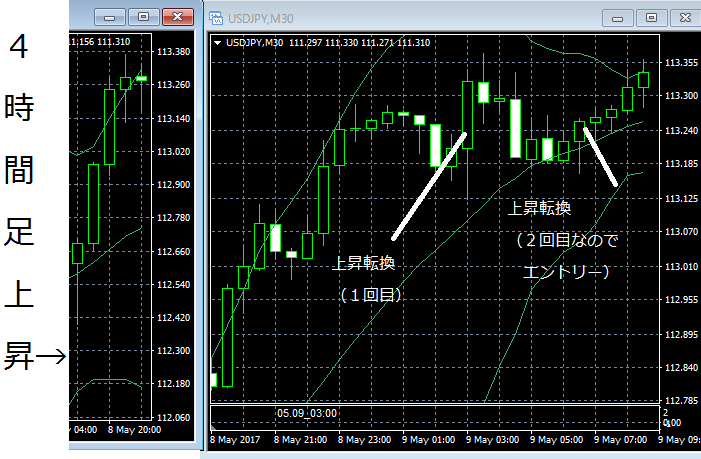Select the （２回目なので annotation text
The height and width of the screenshot is (459, 701).
point(567,240)
